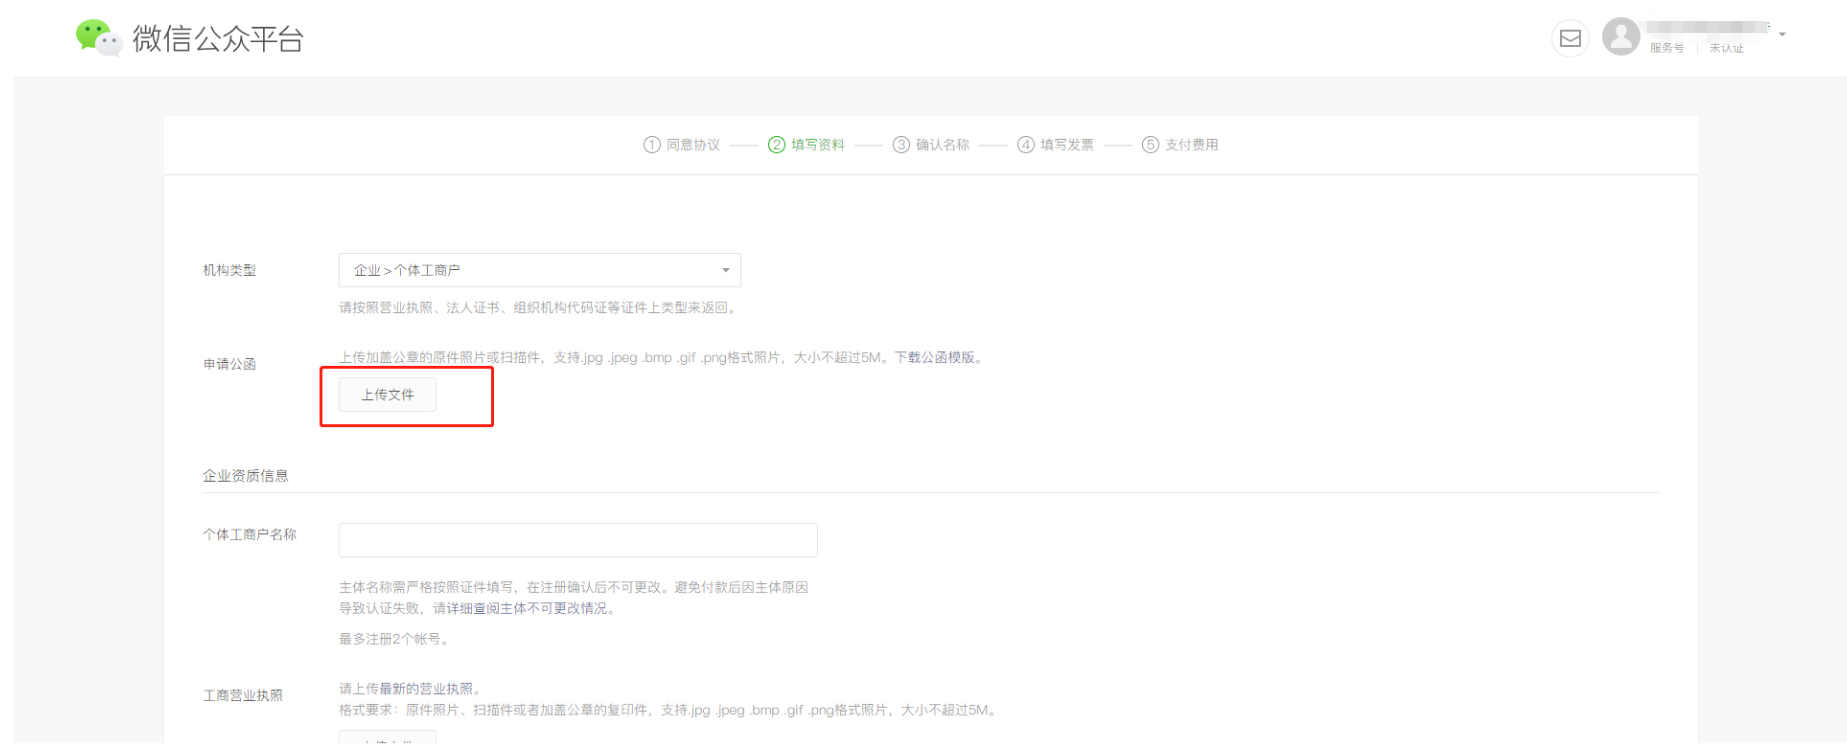Click the 工商营业执照 label
Screen dimensions: 1847x744
[243, 695]
